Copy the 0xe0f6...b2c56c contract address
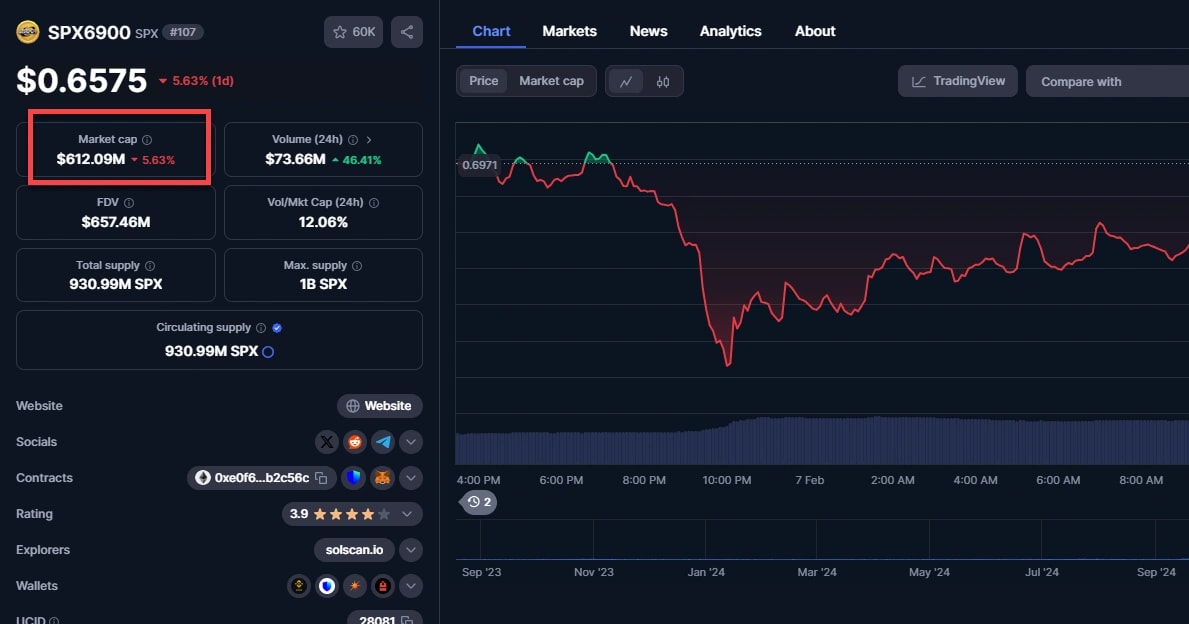Image resolution: width=1189 pixels, height=624 pixels. (321, 478)
